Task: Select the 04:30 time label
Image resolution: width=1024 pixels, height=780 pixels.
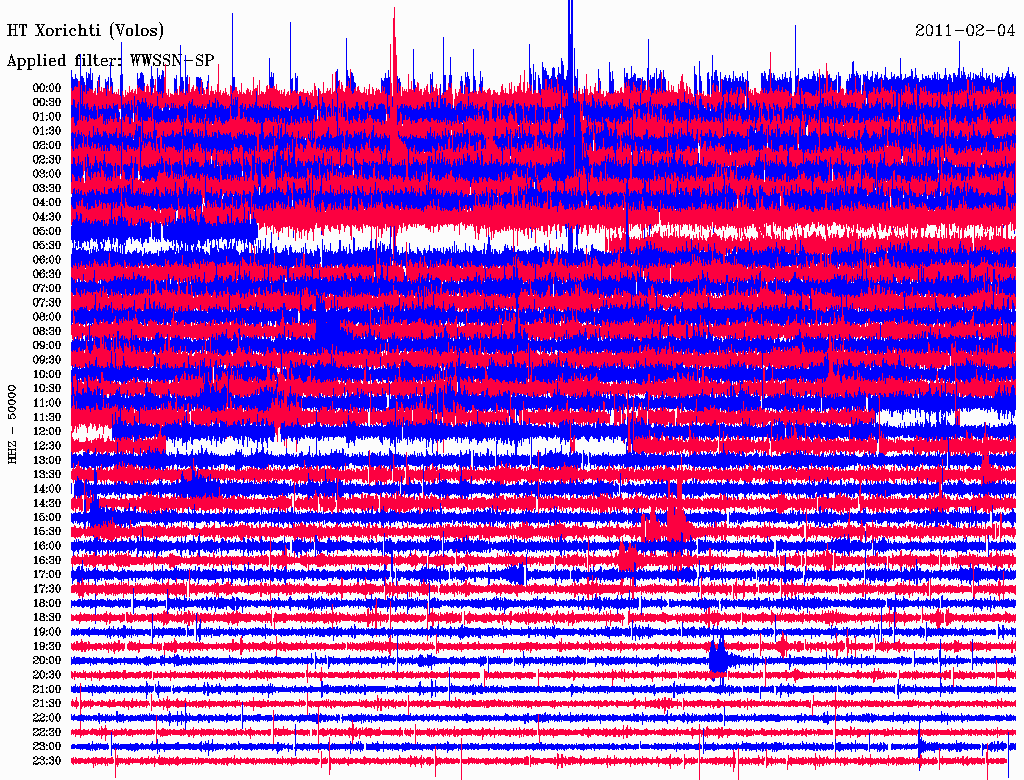Action: (x=47, y=217)
